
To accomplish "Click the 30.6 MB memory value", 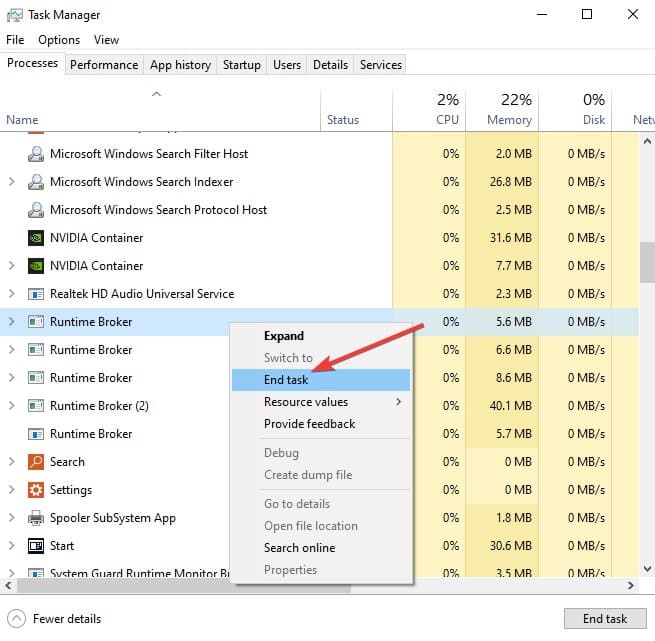I will (511, 546).
